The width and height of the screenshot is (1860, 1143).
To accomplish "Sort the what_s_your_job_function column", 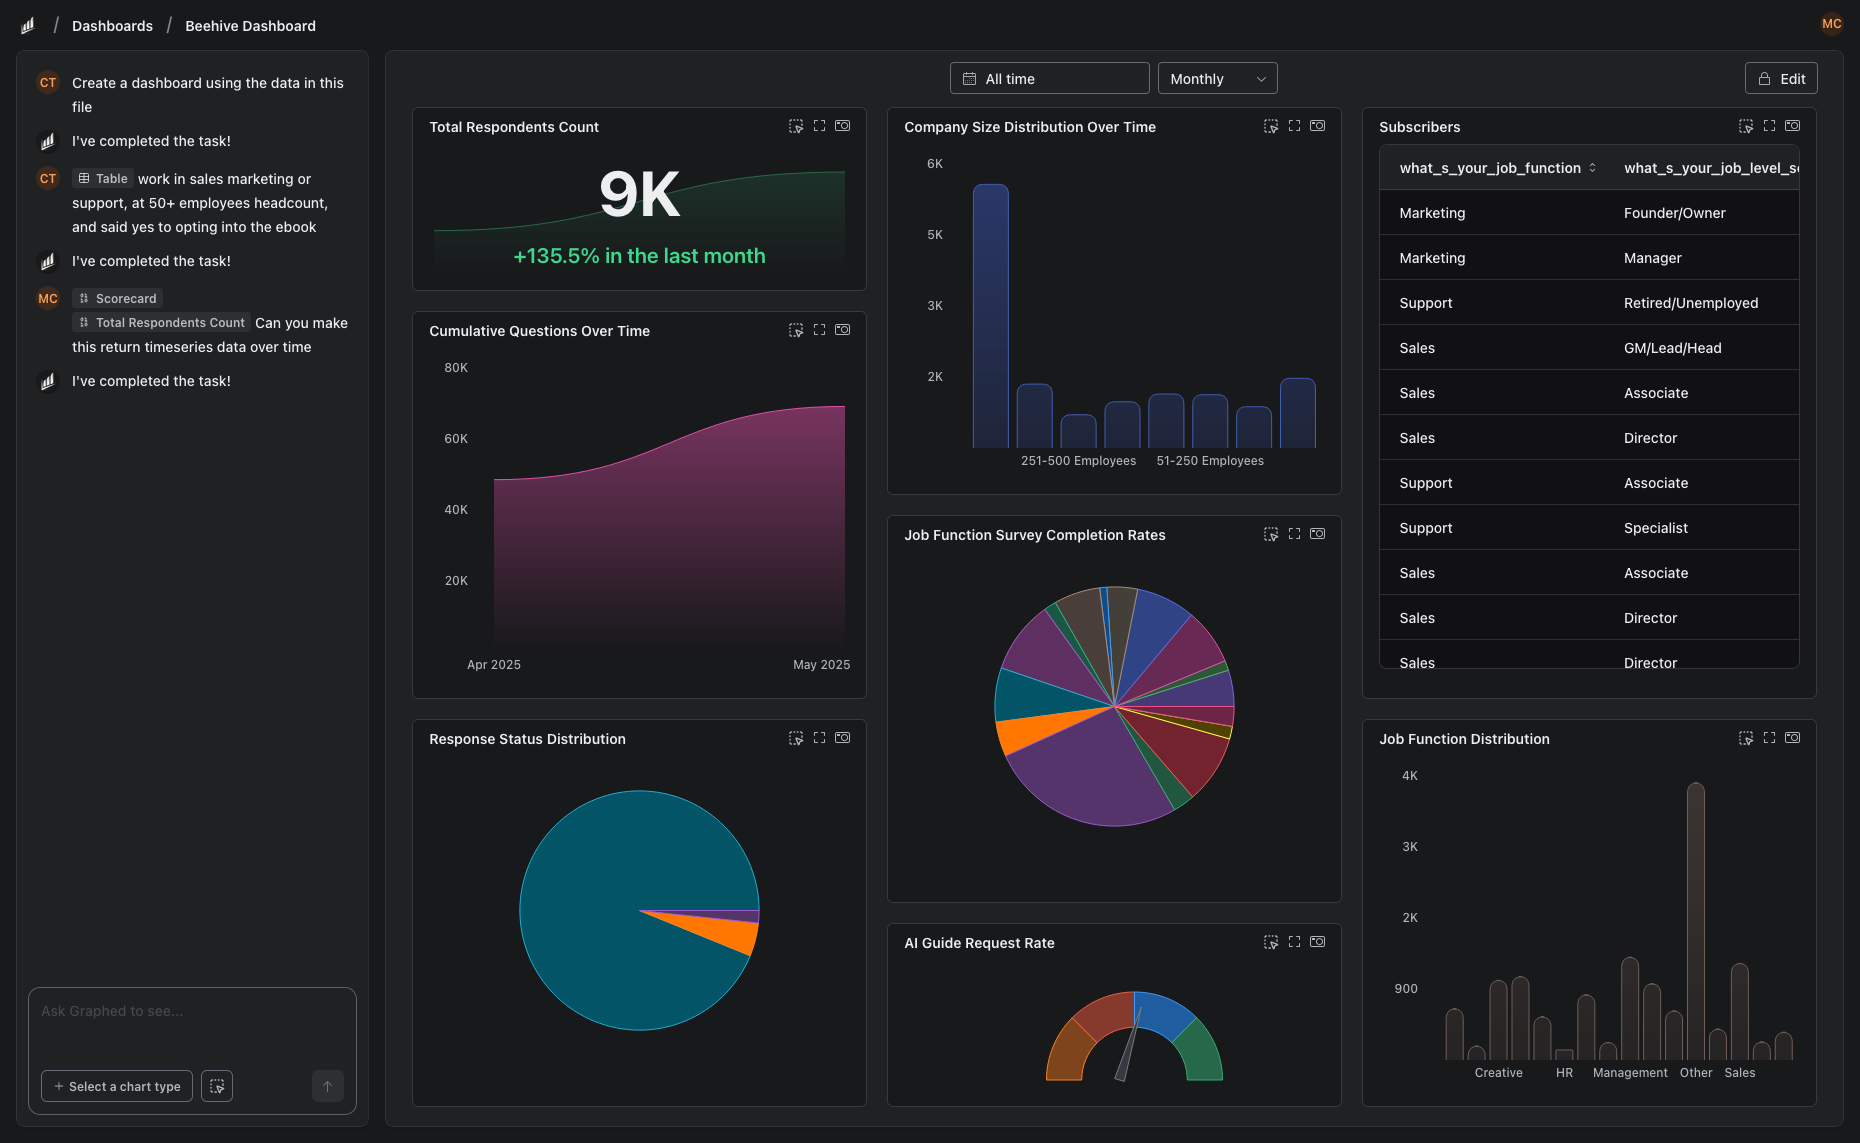I will point(1591,168).
